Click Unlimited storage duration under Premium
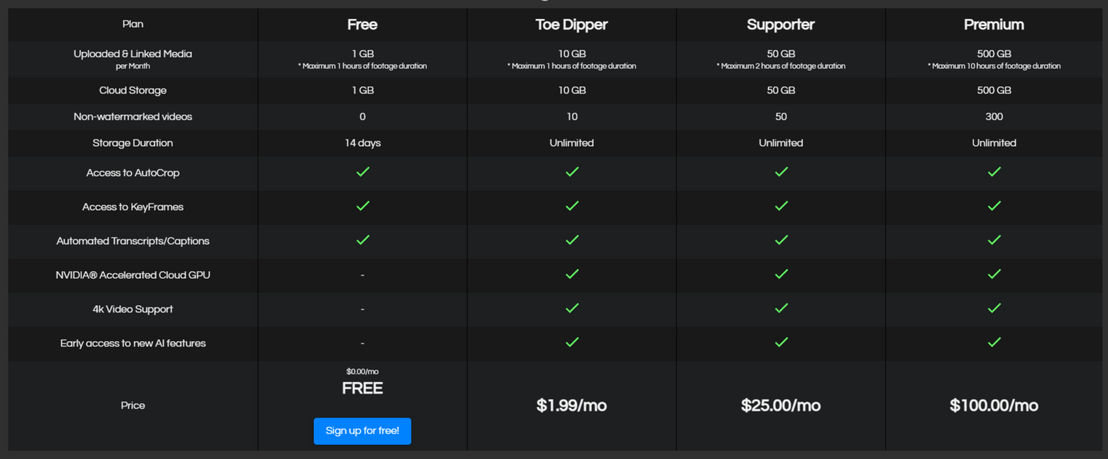The width and height of the screenshot is (1108, 459). tap(994, 143)
